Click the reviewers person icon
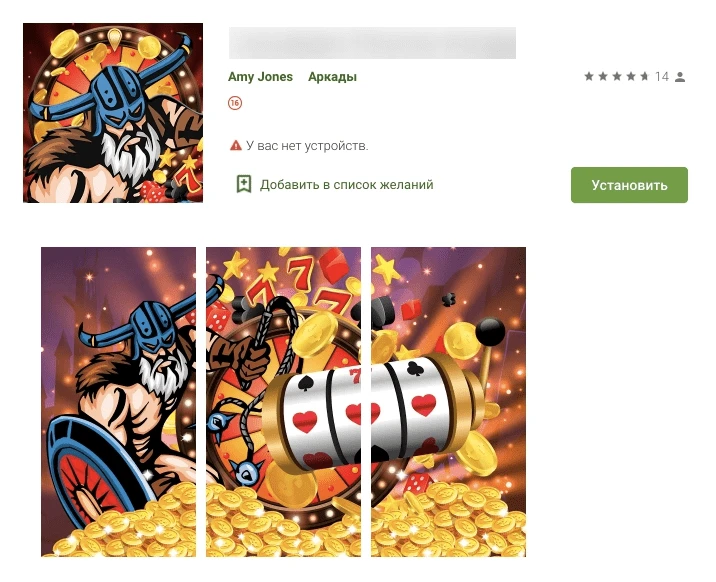Image resolution: width=716 pixels, height=582 pixels. [x=680, y=77]
